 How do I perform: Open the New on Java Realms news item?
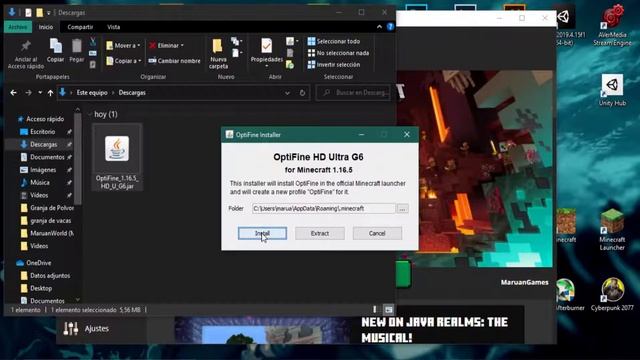pos(435,330)
